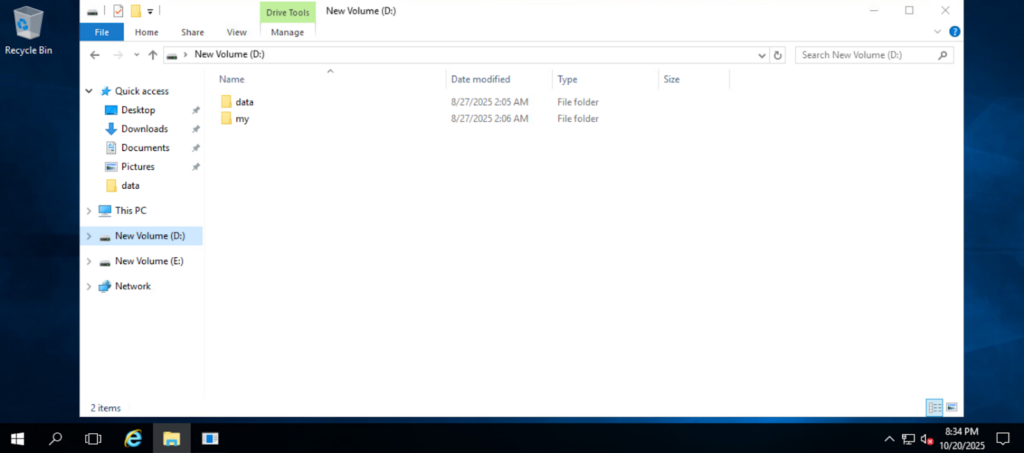
Task: Expand the New Volume (E:) tree node
Action: pos(89,262)
